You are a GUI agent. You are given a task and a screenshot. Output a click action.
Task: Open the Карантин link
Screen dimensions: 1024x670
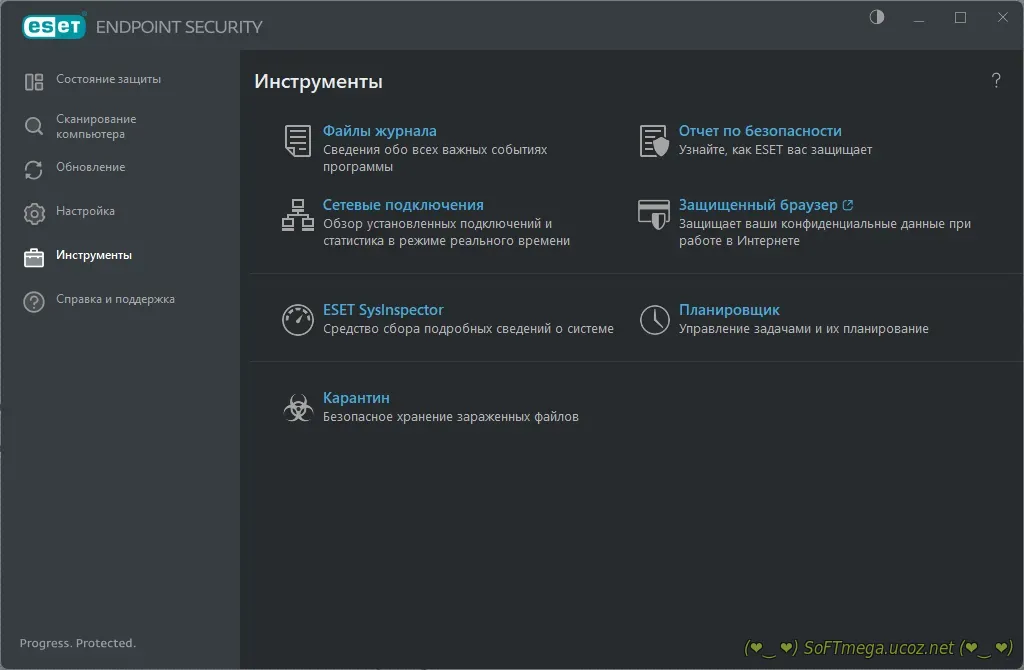[x=355, y=398]
